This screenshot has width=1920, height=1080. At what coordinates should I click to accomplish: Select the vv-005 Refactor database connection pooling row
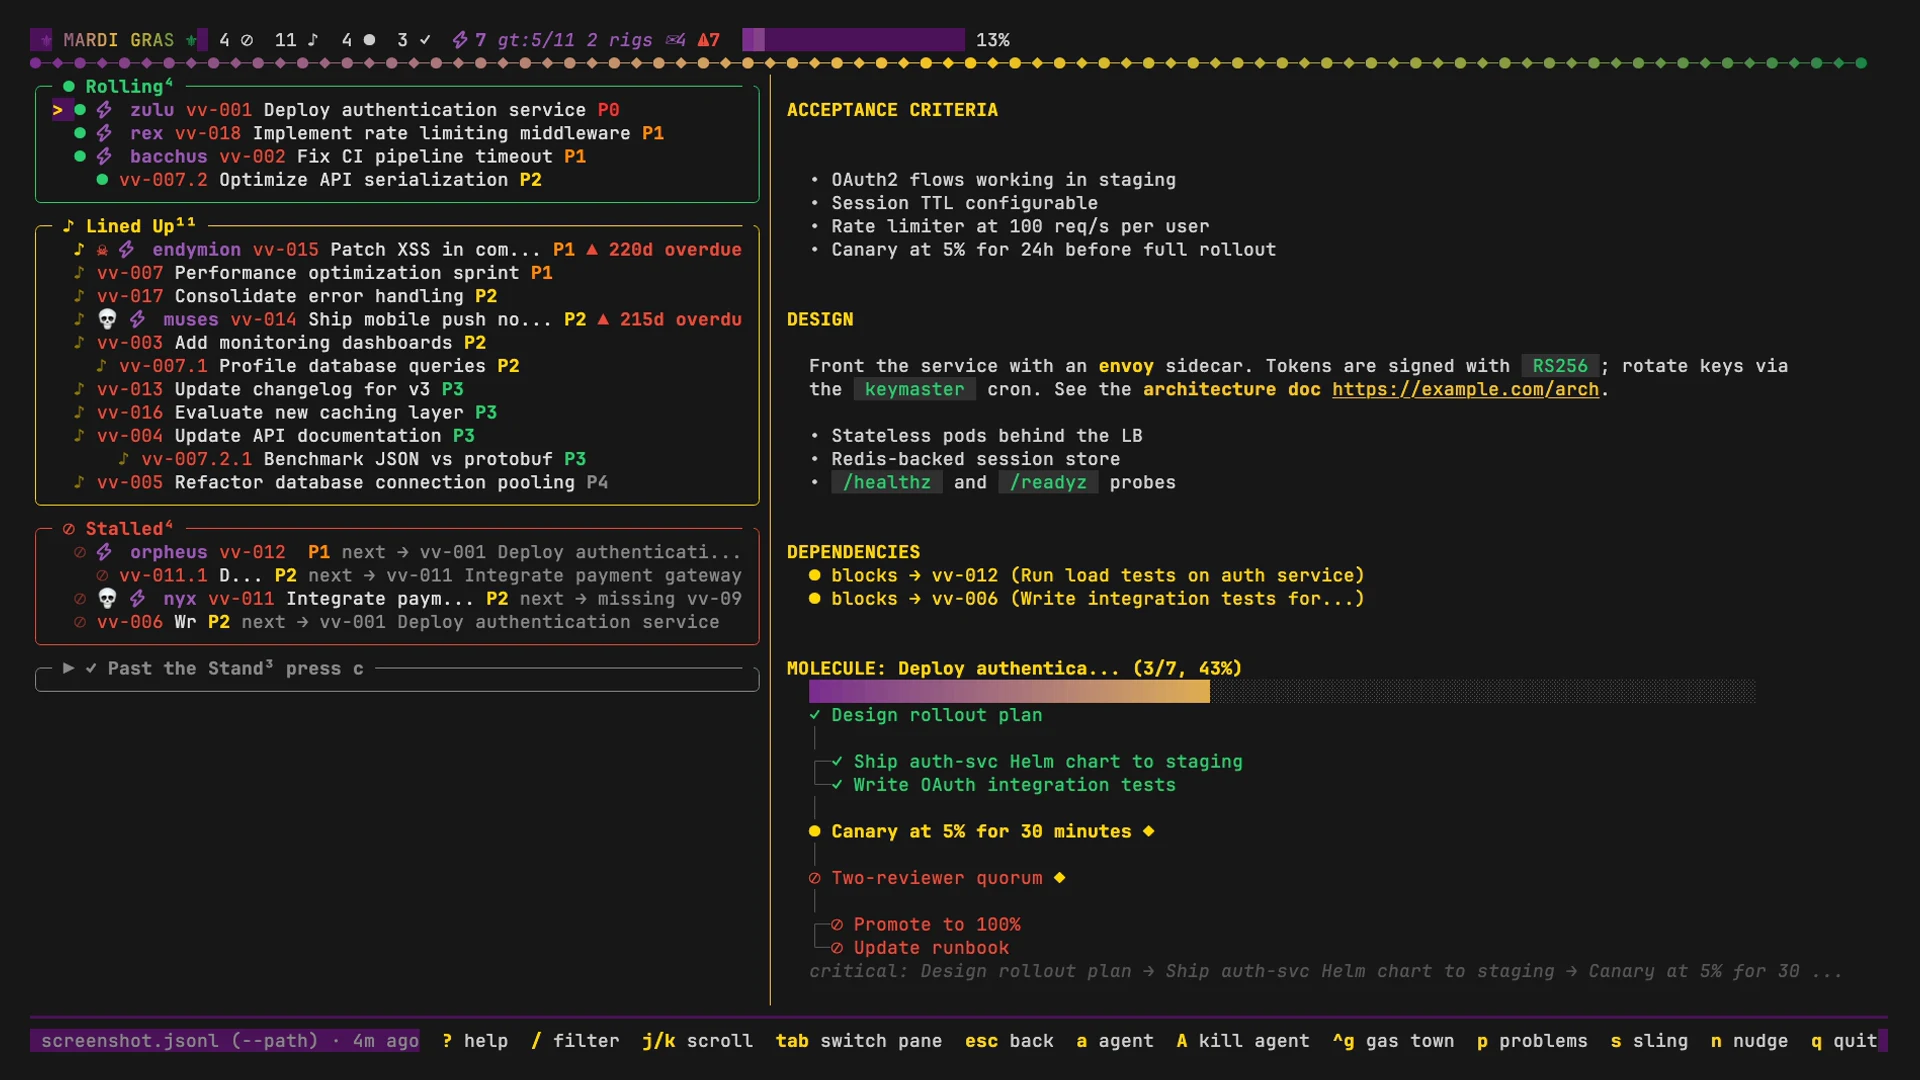coord(342,482)
